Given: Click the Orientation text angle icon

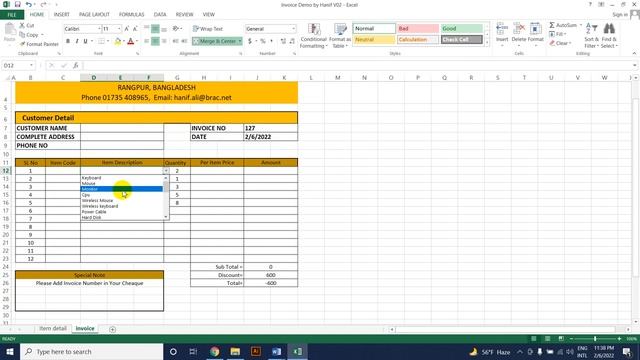Looking at the screenshot, I should tap(176, 29).
